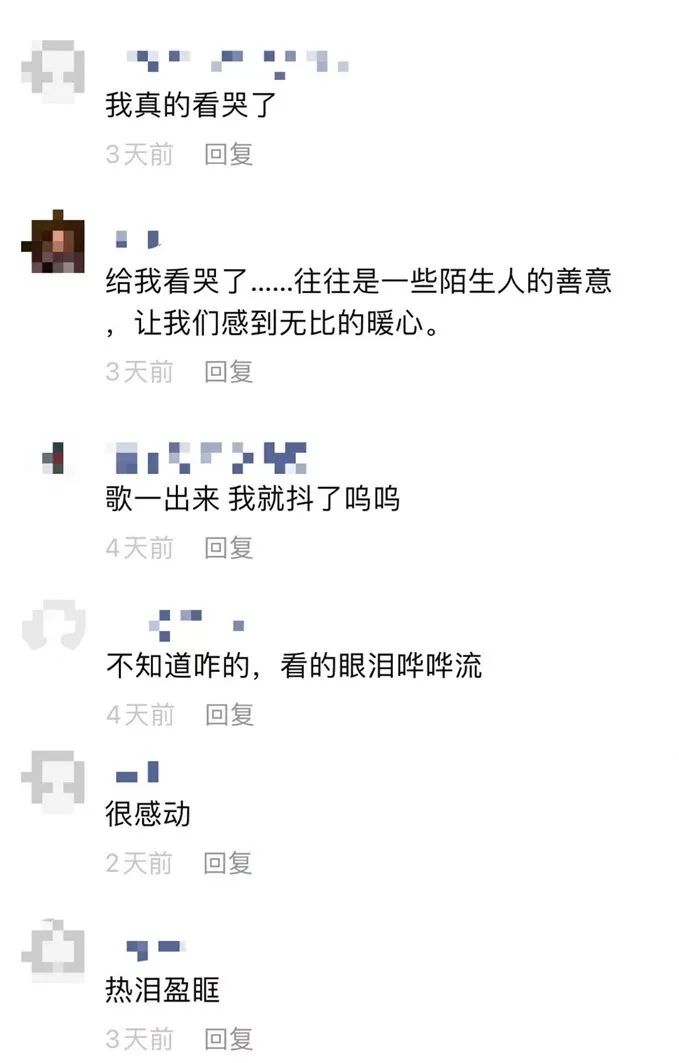Open username above 给我看哭了 comment
The width and height of the screenshot is (679, 1063).
pyautogui.click(x=139, y=239)
